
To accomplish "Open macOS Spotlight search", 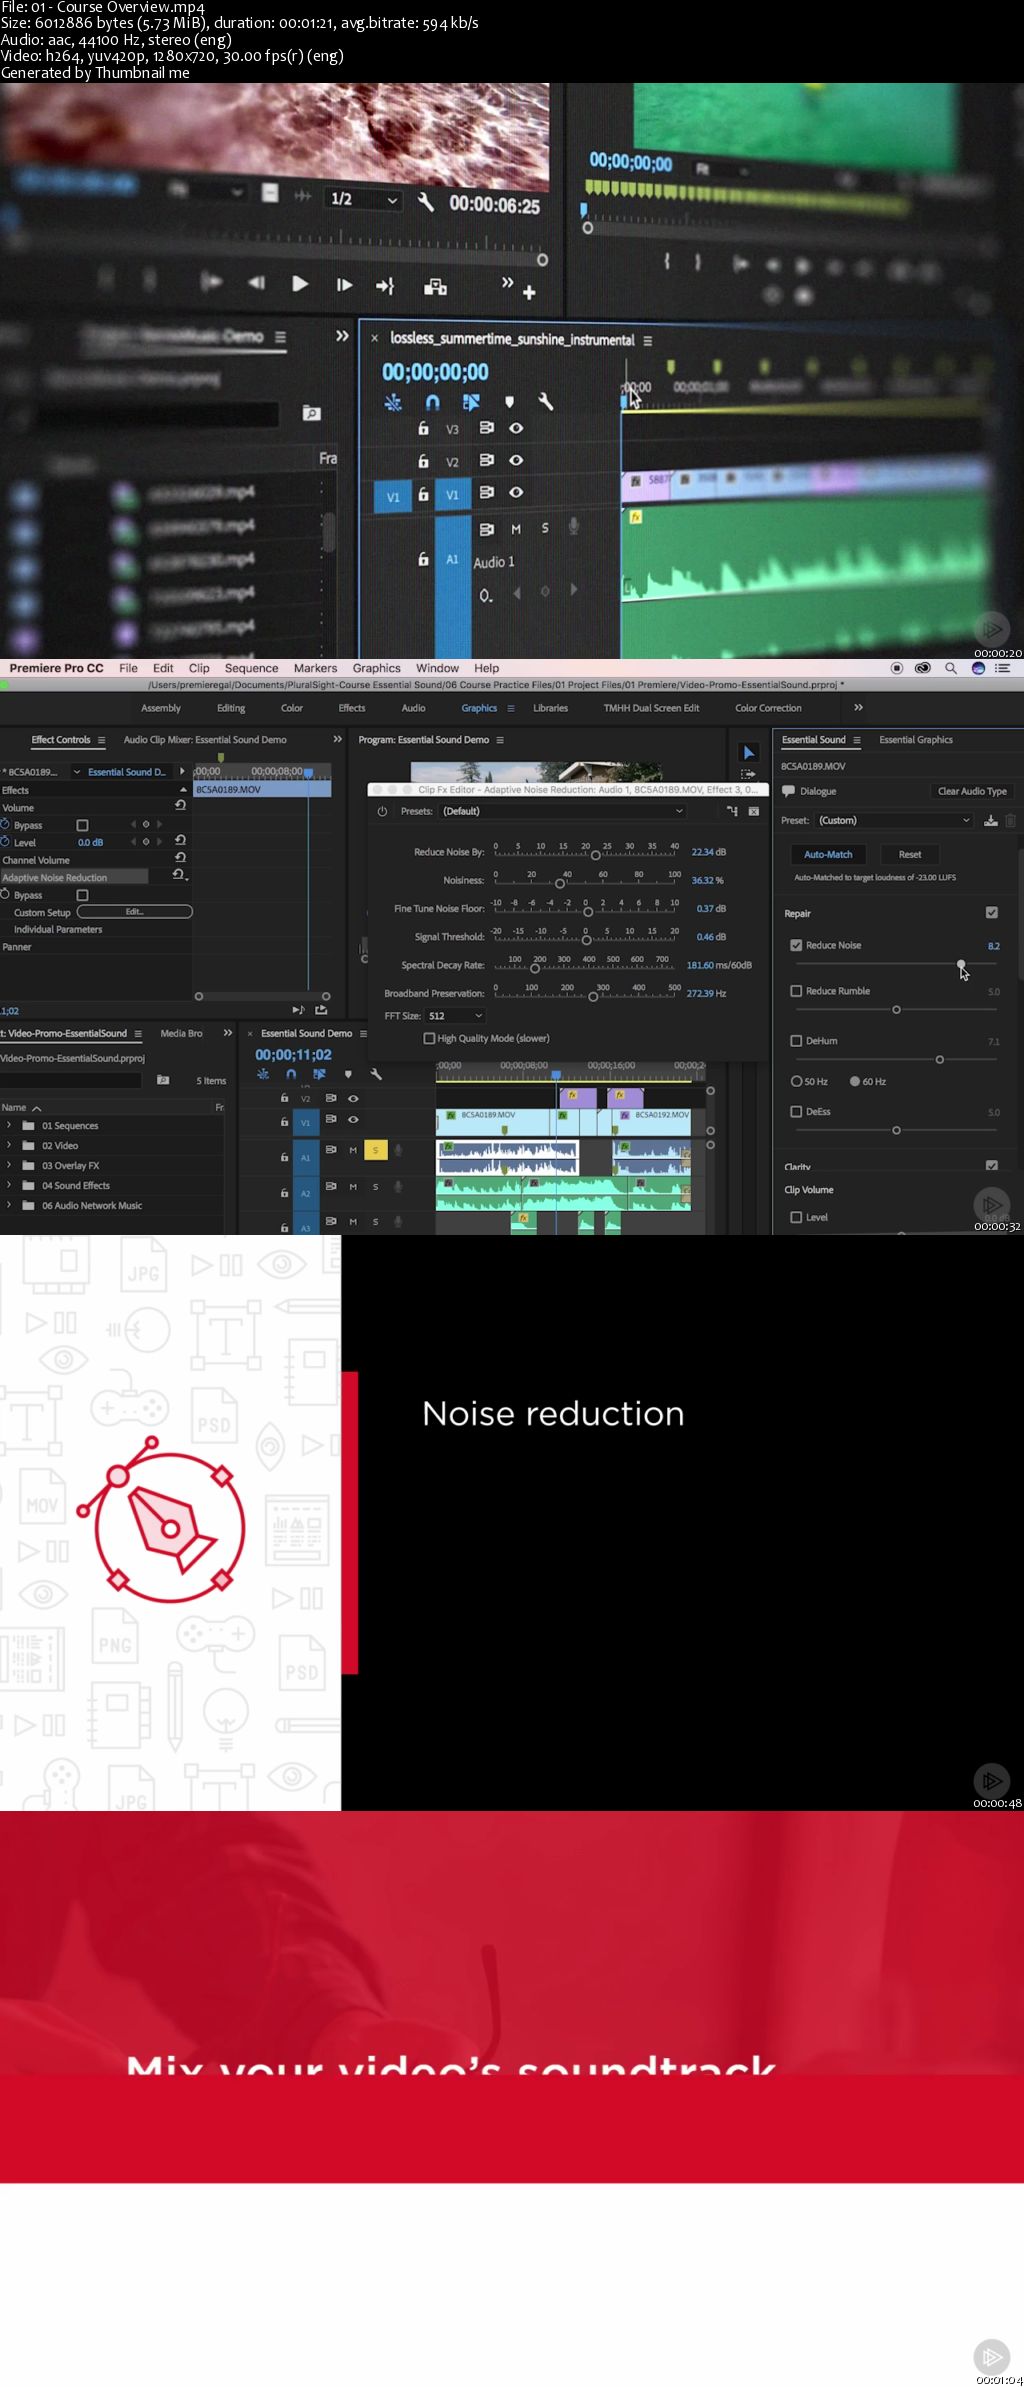I will tap(951, 668).
